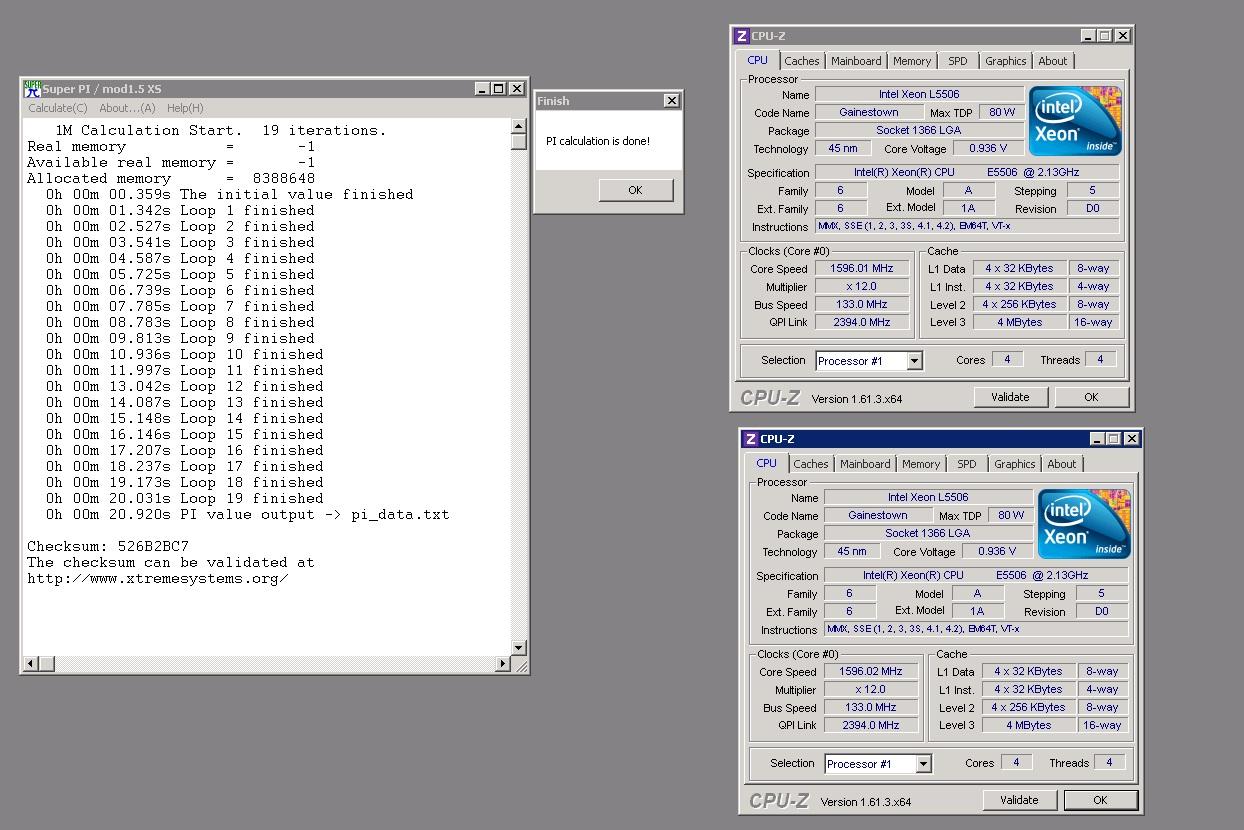Click Super PI vertical scrollbar down arrow
Image resolution: width=1244 pixels, height=830 pixels.
point(518,647)
